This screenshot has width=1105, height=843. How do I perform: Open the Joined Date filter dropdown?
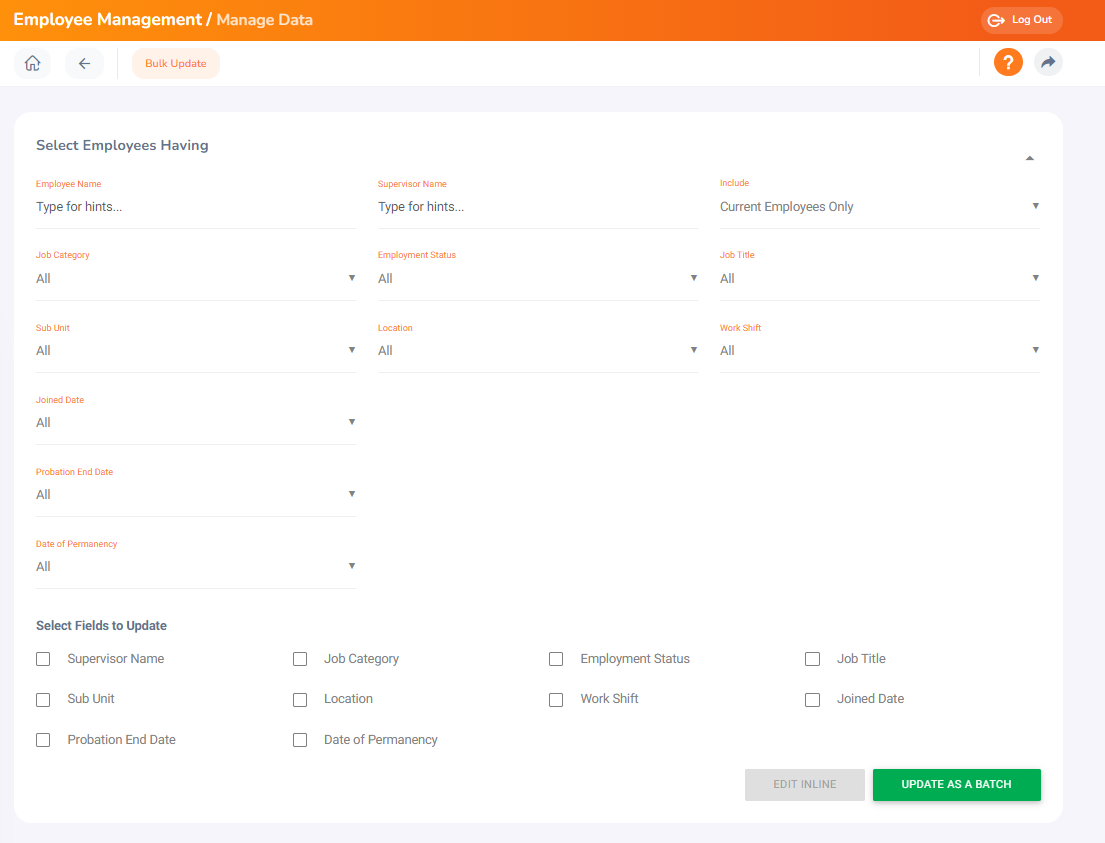[x=196, y=423]
